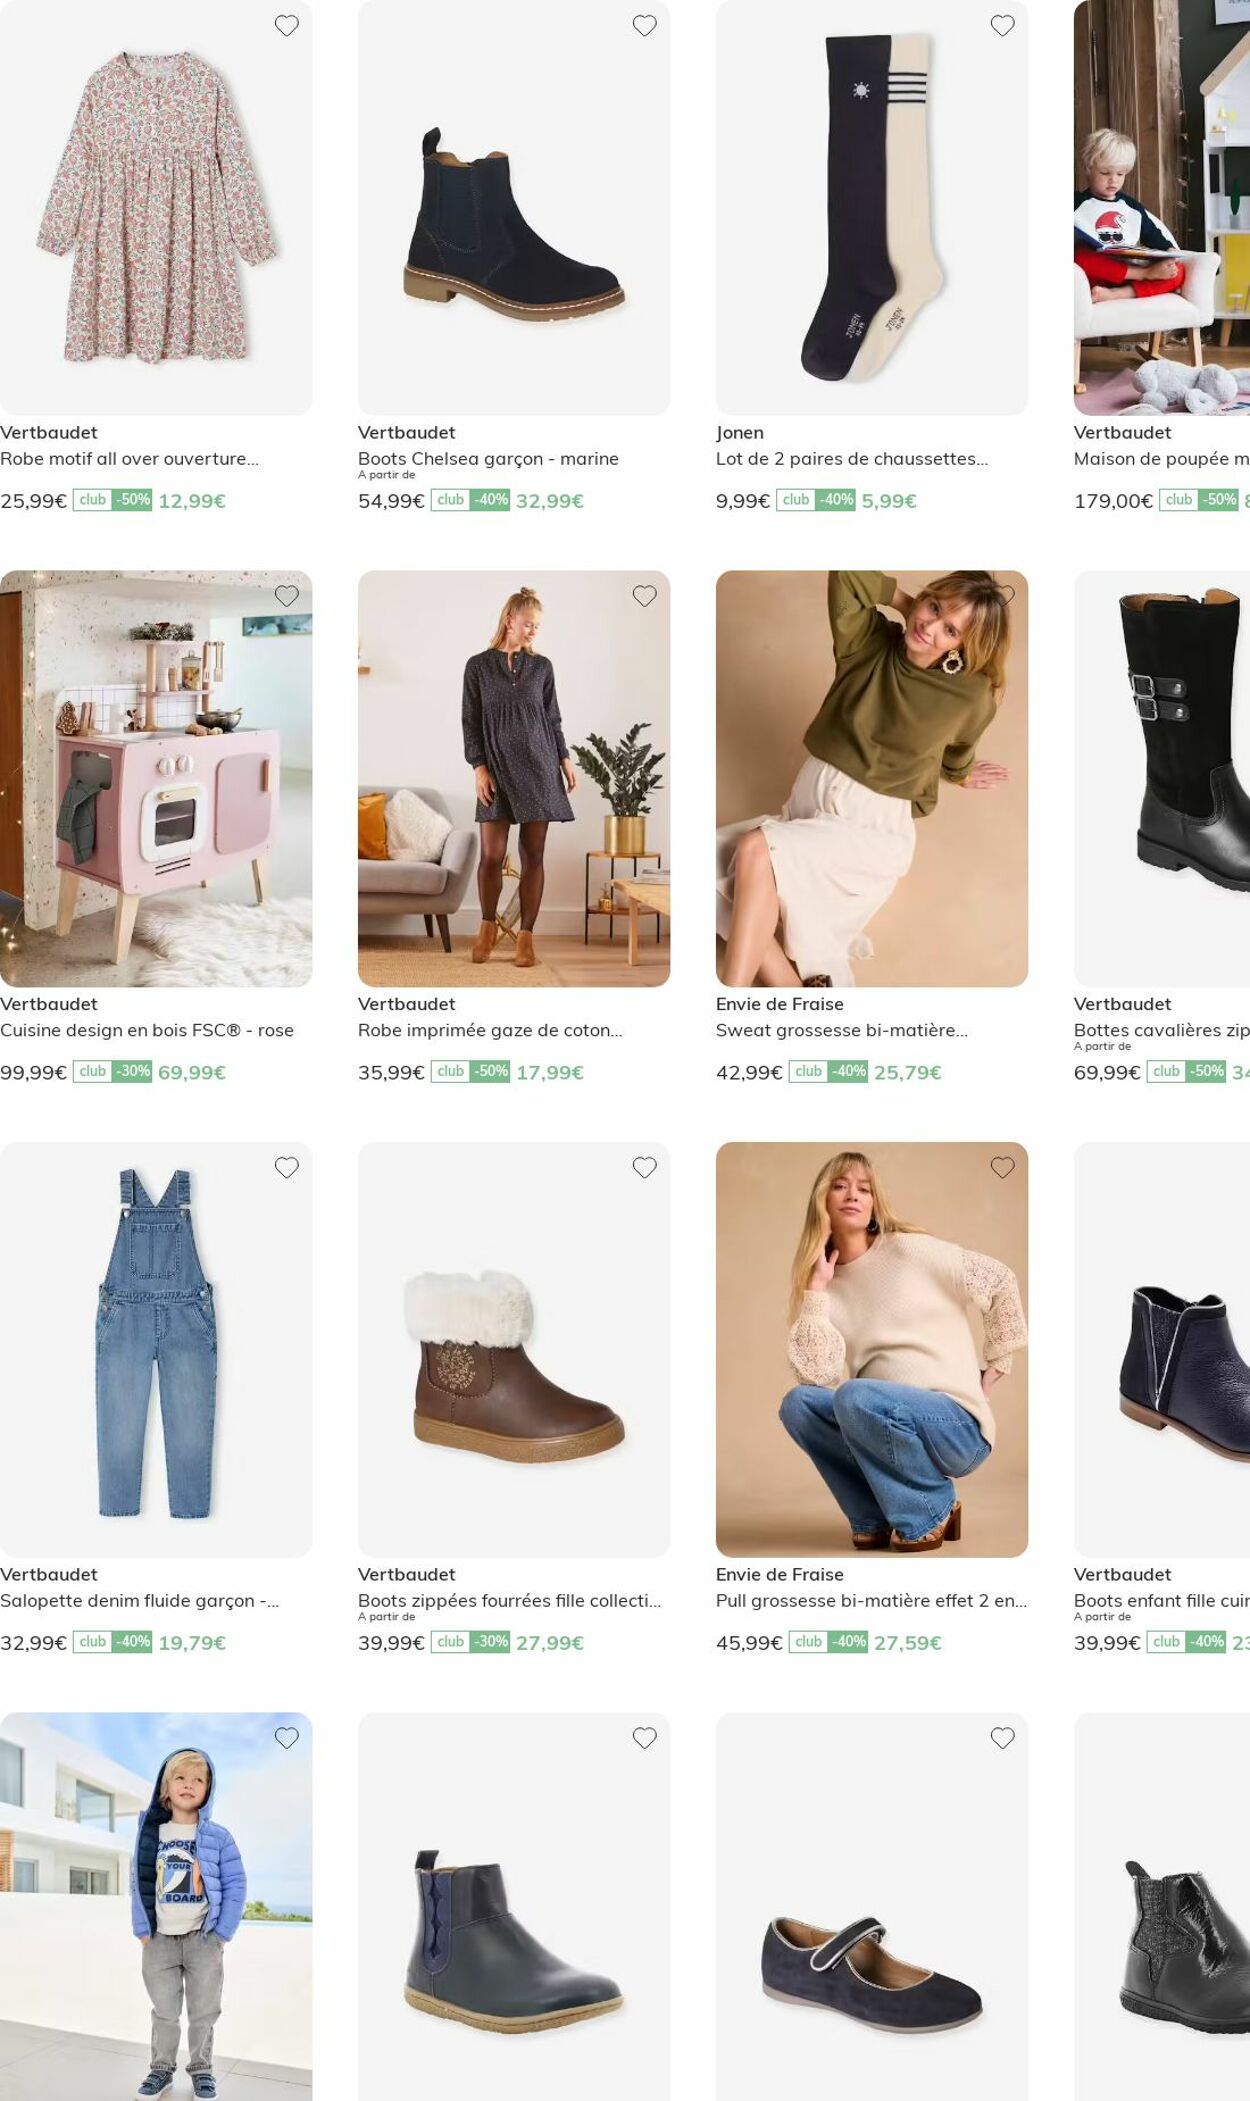Favorite the floral Robe motif all over dress
The width and height of the screenshot is (1250, 2101).
click(287, 26)
